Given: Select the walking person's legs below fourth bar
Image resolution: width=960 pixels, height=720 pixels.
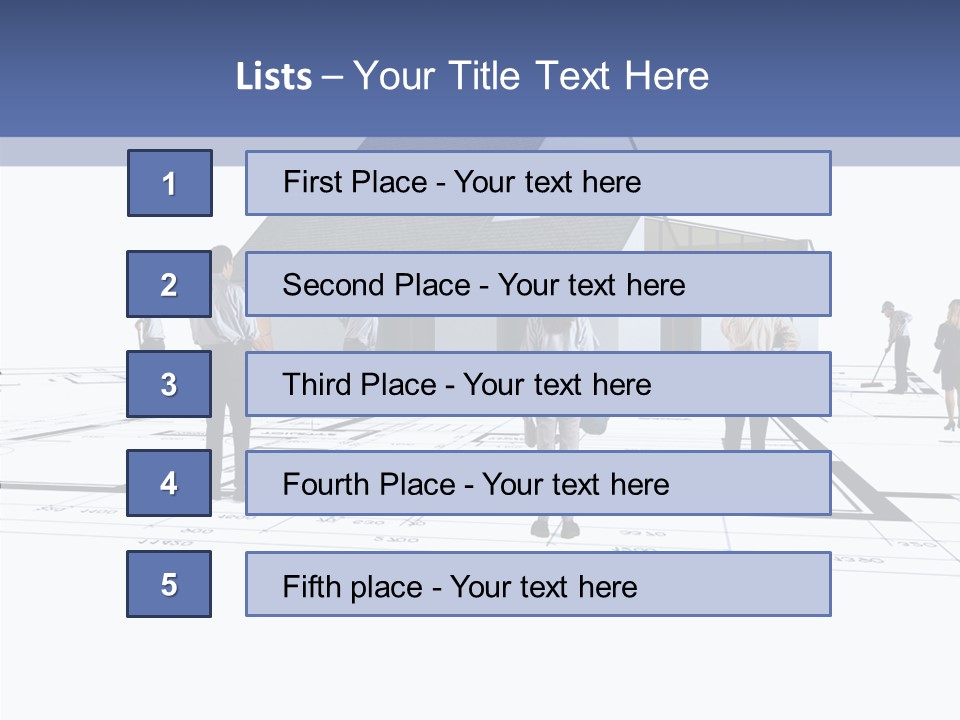Looking at the screenshot, I should click(x=555, y=527).
